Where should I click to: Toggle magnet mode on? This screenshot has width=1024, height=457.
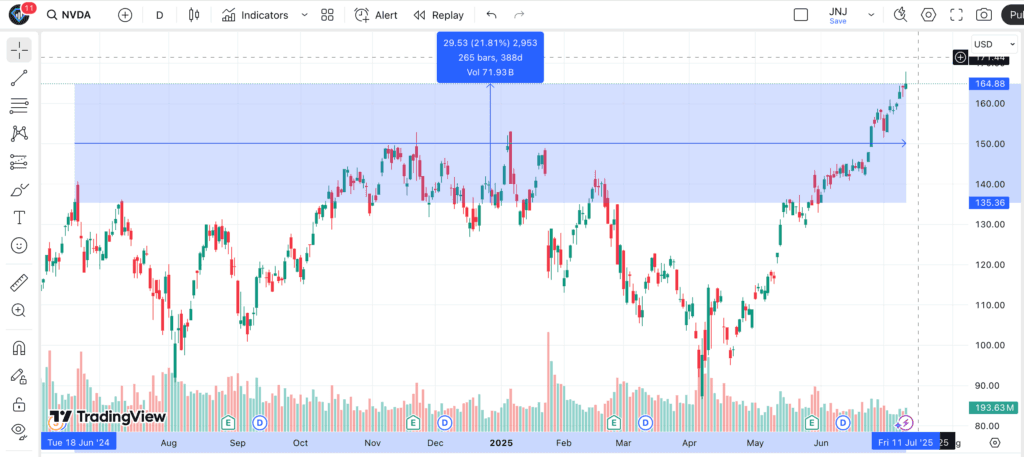[19, 349]
